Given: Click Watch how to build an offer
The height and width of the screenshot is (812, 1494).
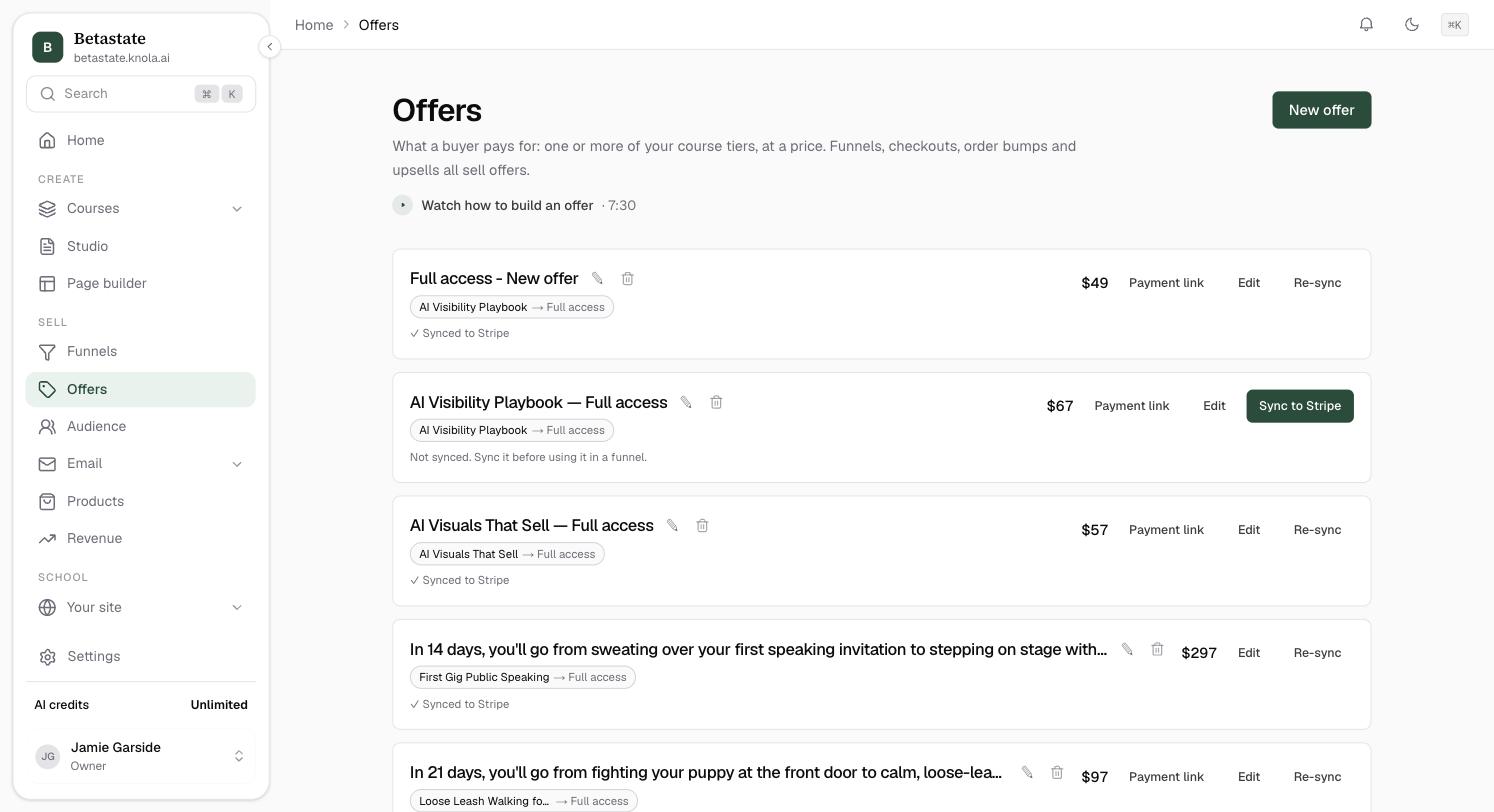Looking at the screenshot, I should pyautogui.click(x=507, y=205).
